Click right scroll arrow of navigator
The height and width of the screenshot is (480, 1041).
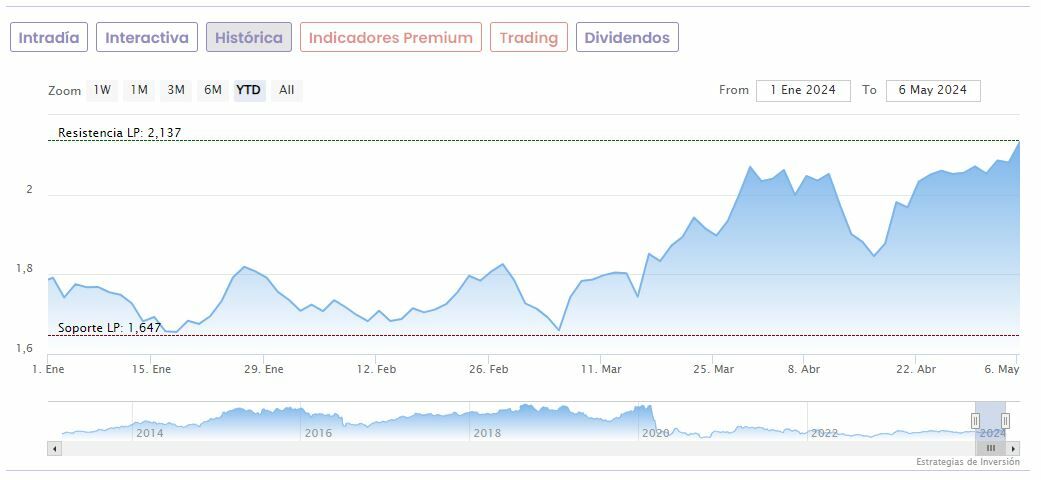1014,448
